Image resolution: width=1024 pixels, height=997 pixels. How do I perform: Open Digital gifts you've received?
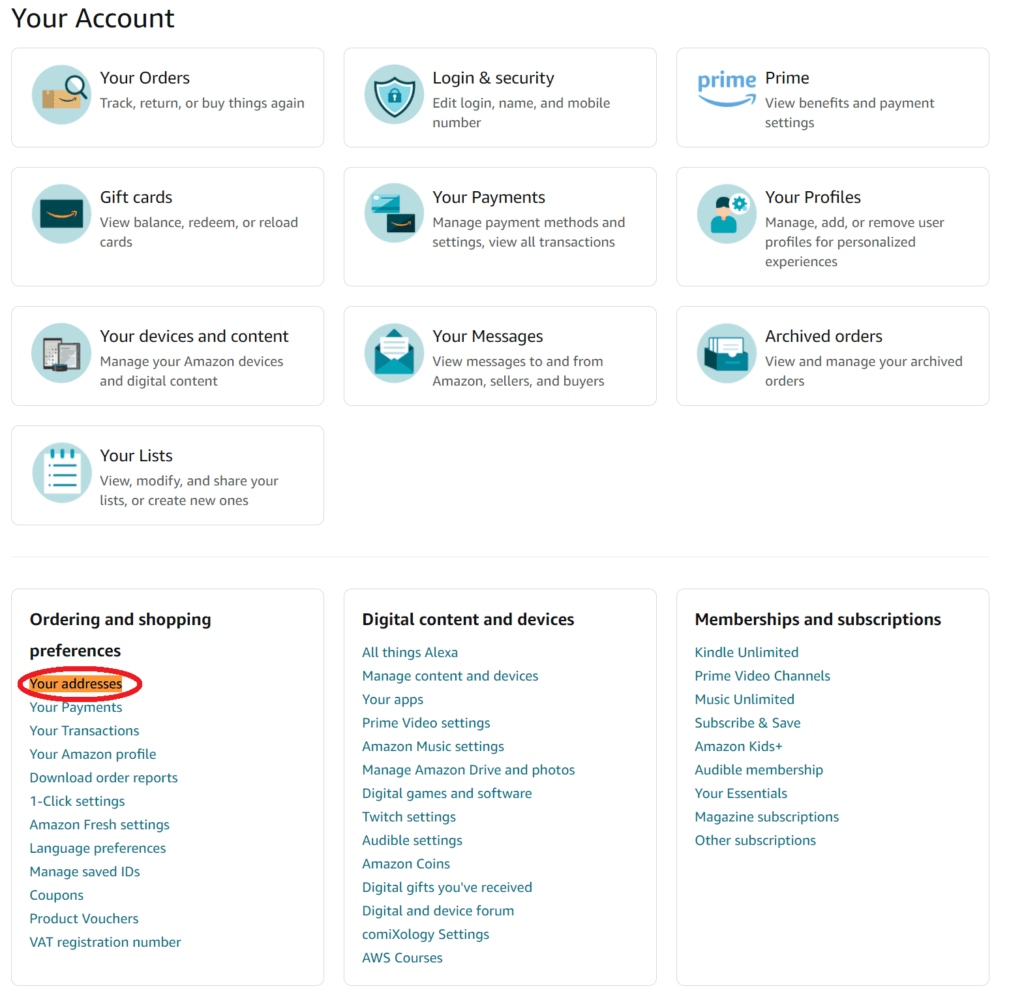[447, 887]
